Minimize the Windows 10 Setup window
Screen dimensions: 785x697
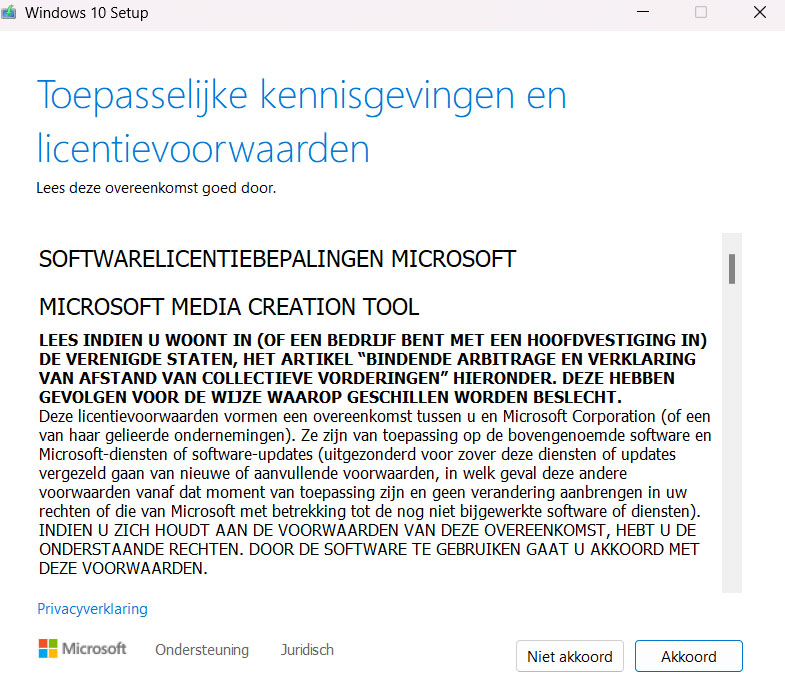click(643, 12)
